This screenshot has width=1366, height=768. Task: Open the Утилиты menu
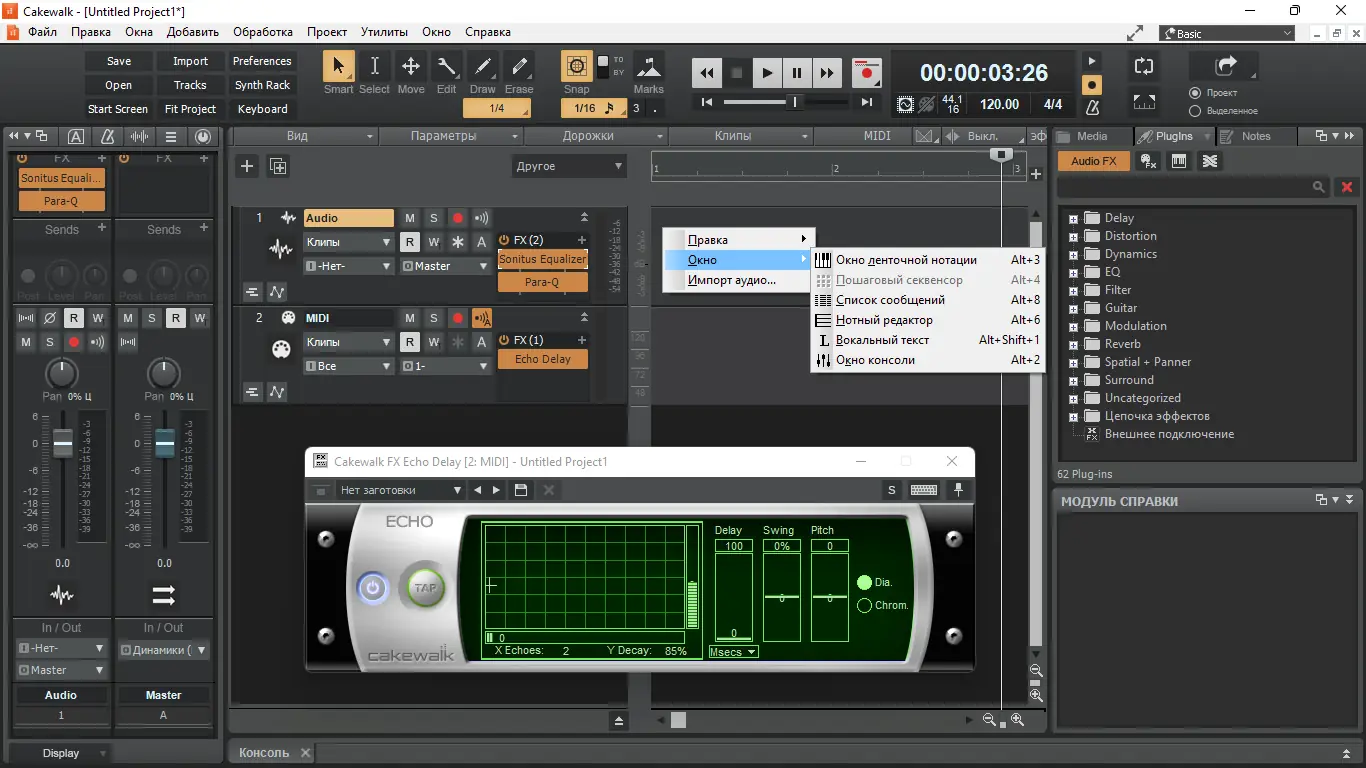pos(384,32)
